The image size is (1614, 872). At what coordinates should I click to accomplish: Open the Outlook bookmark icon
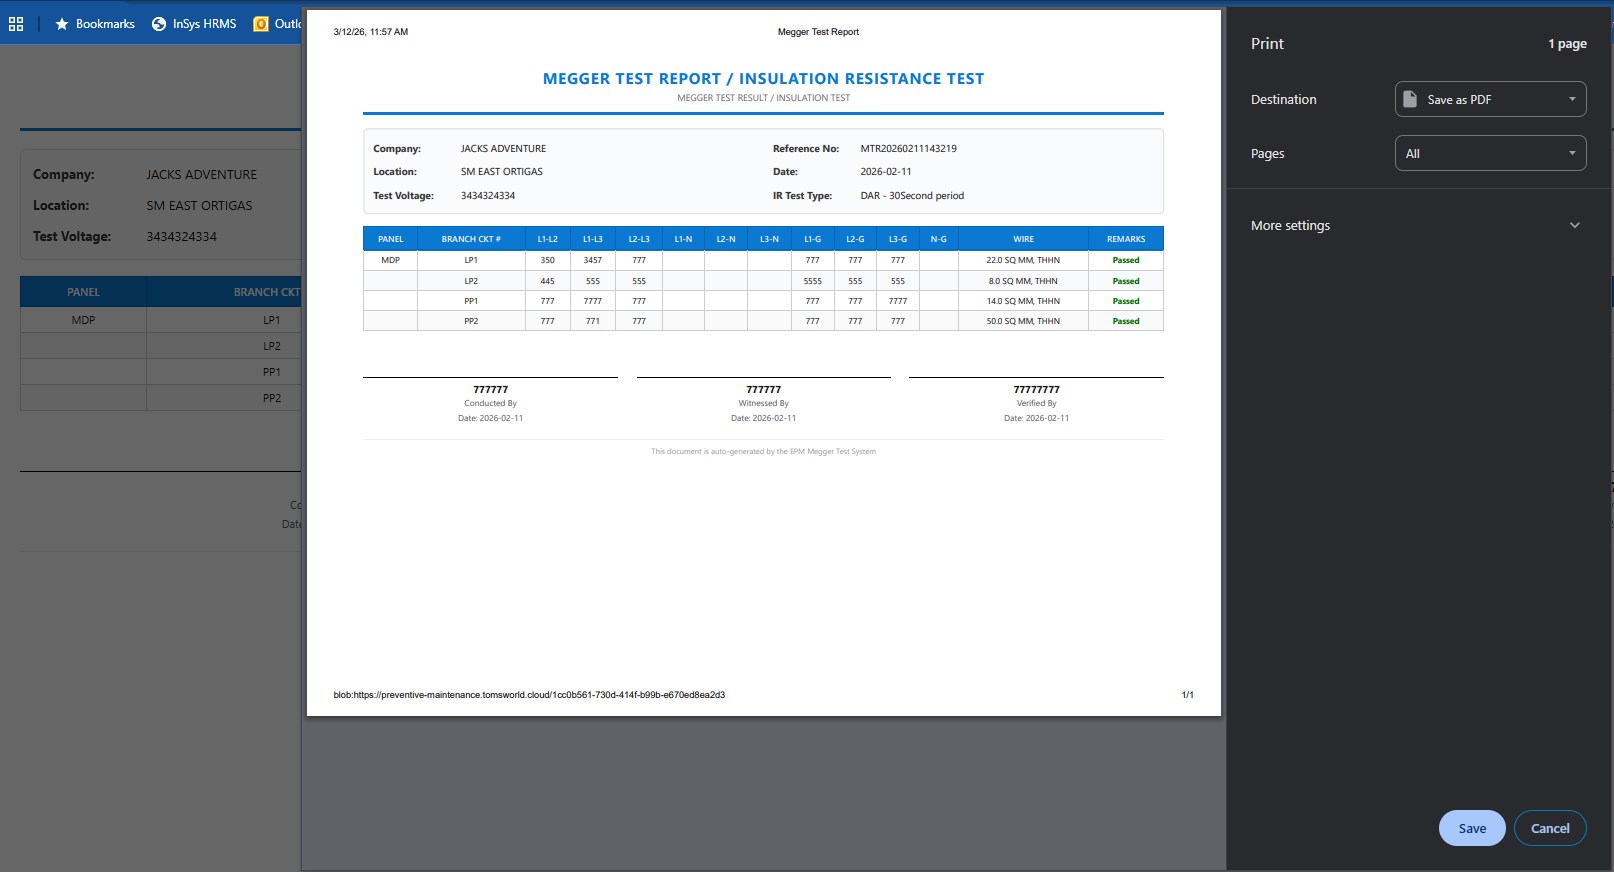click(261, 24)
